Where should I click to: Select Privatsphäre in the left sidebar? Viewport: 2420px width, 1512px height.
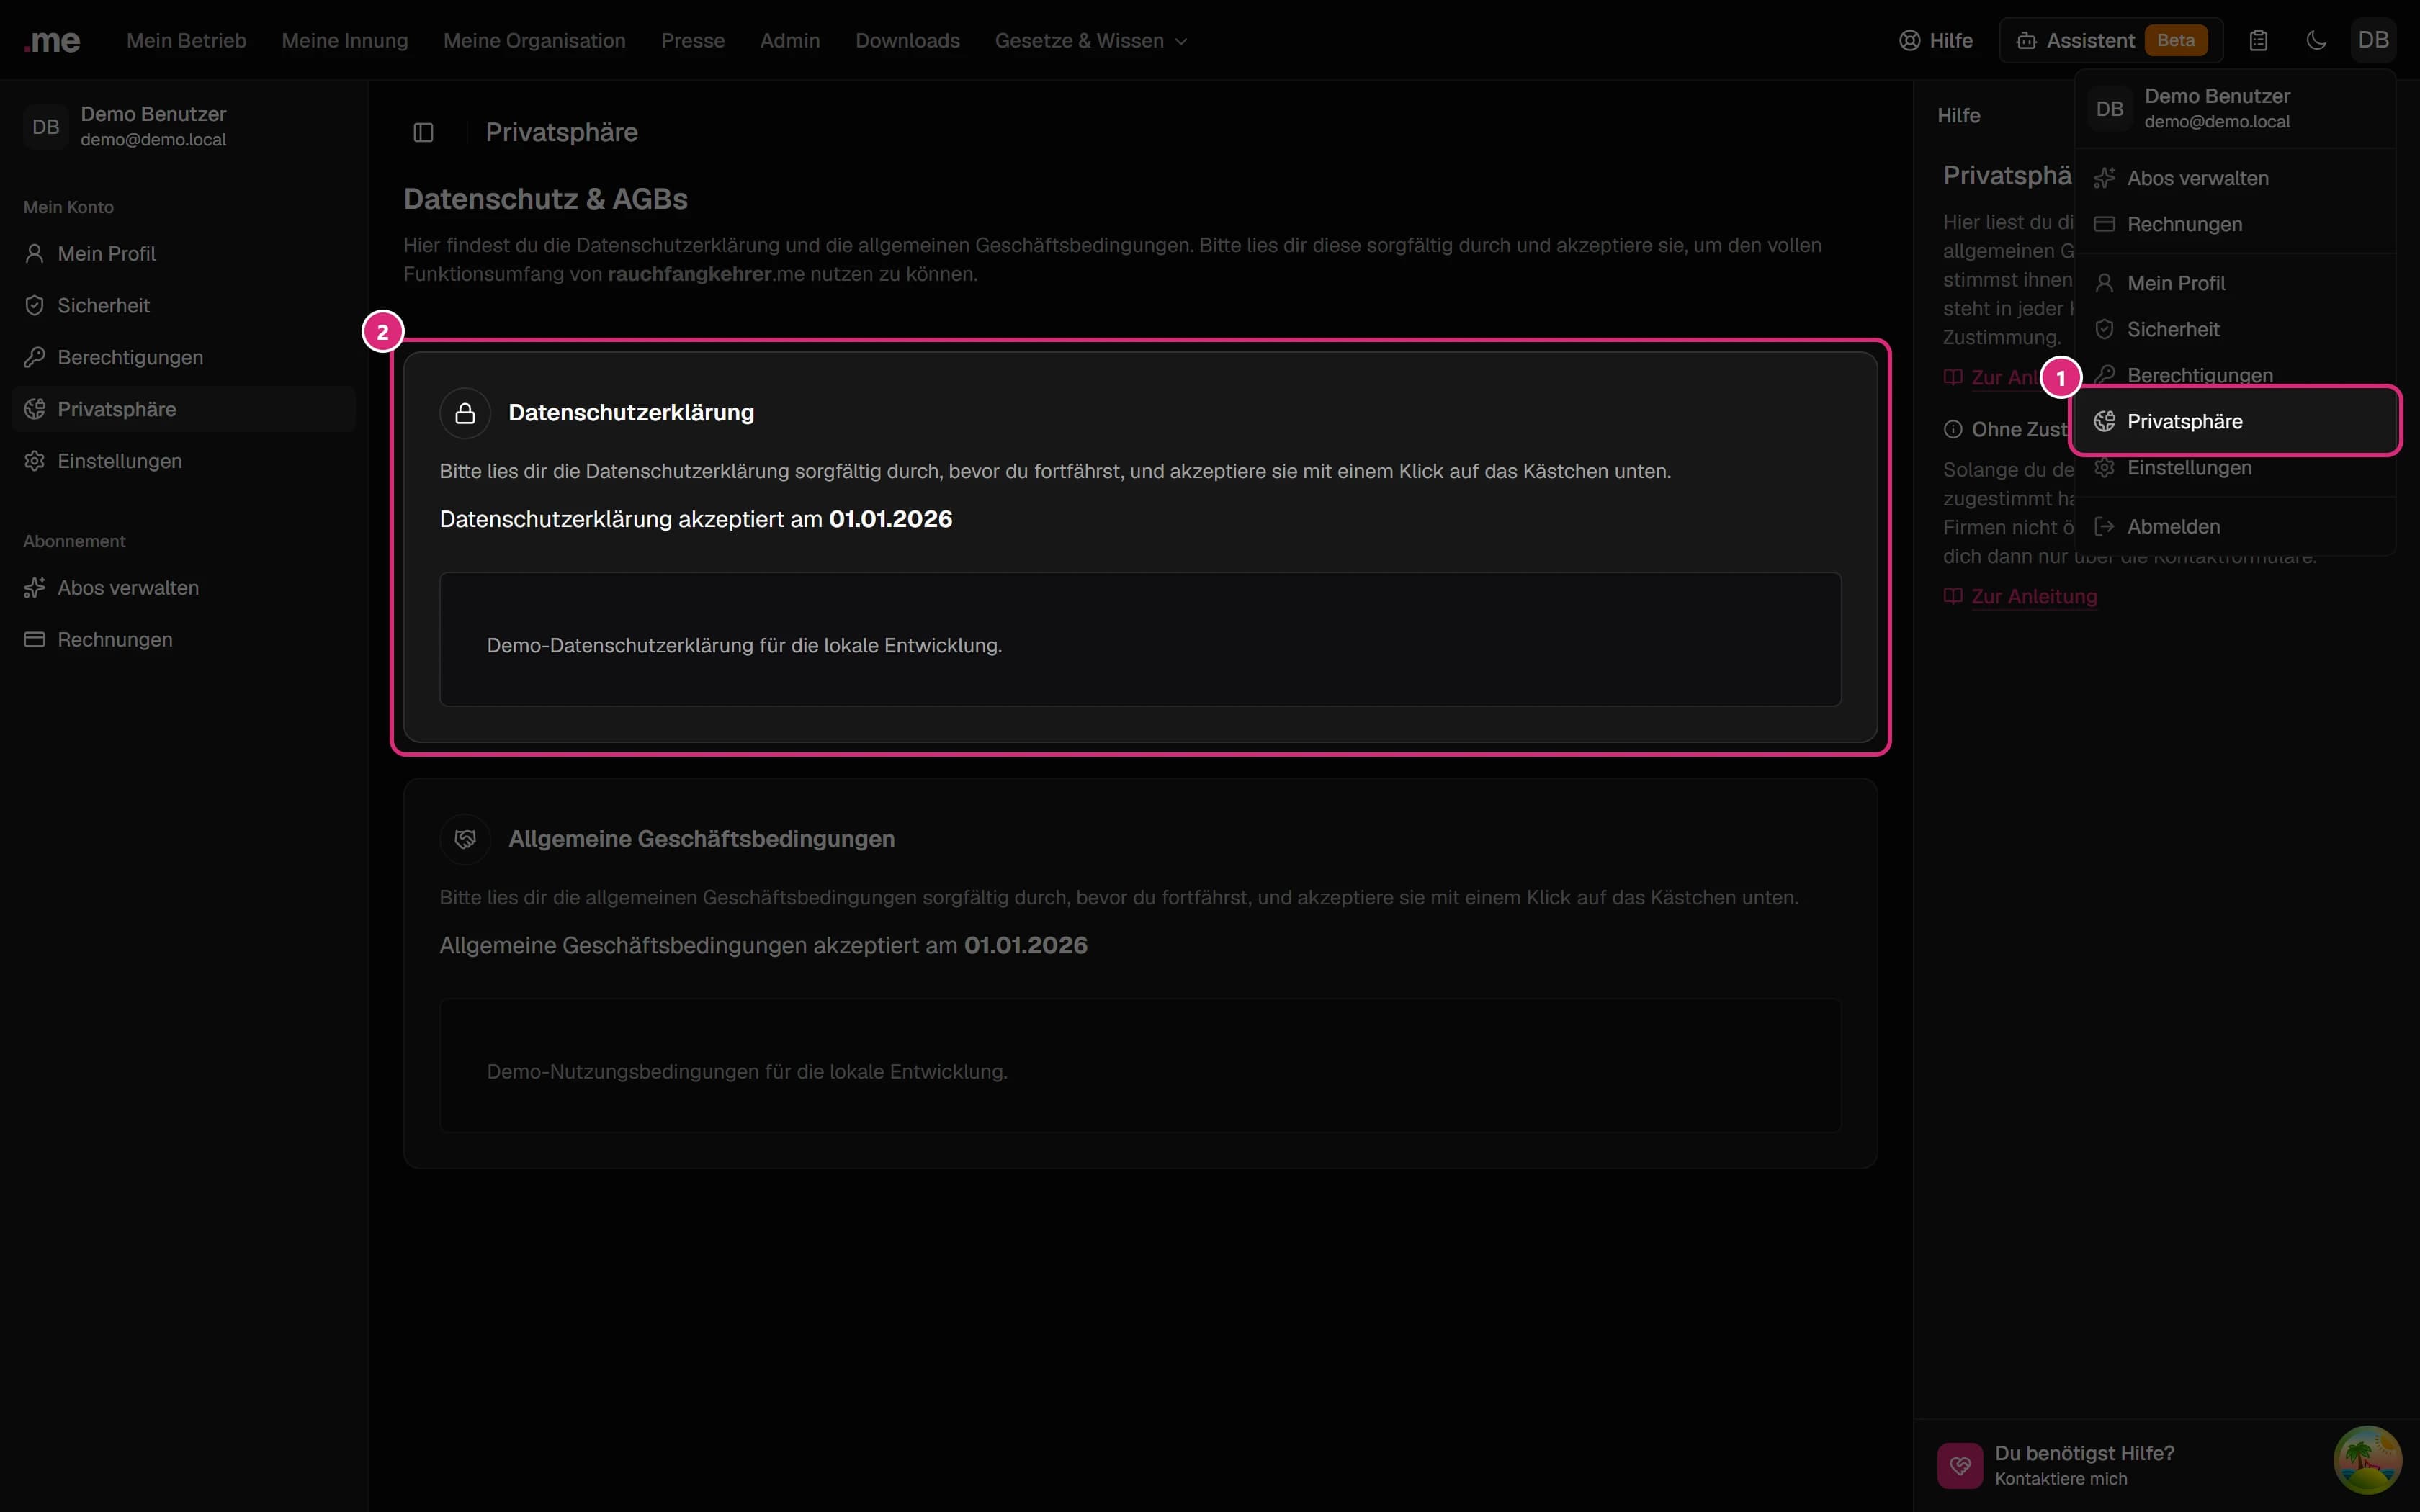[184, 409]
